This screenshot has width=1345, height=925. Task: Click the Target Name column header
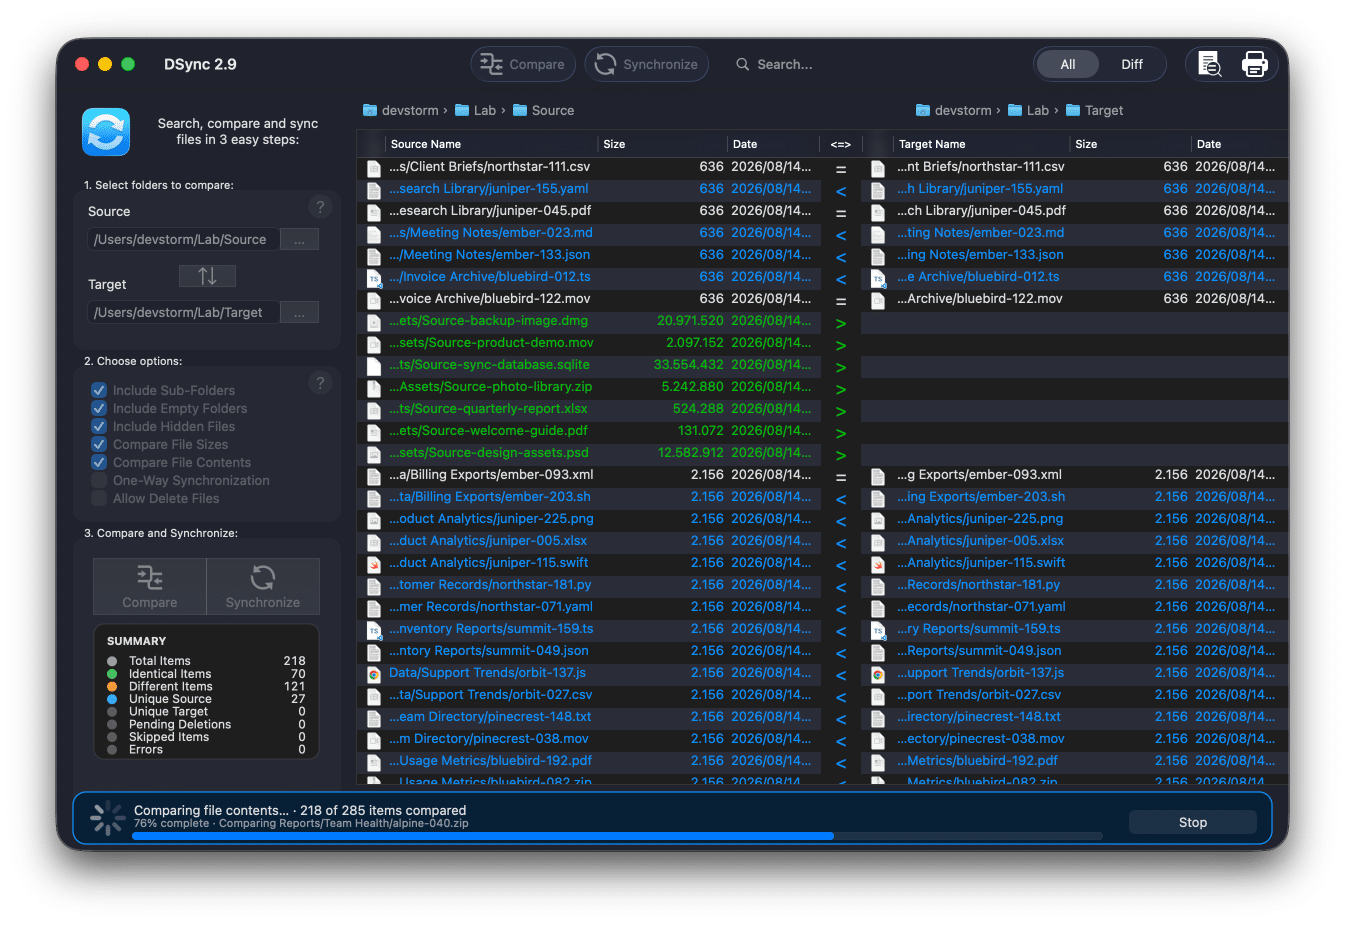(x=980, y=144)
